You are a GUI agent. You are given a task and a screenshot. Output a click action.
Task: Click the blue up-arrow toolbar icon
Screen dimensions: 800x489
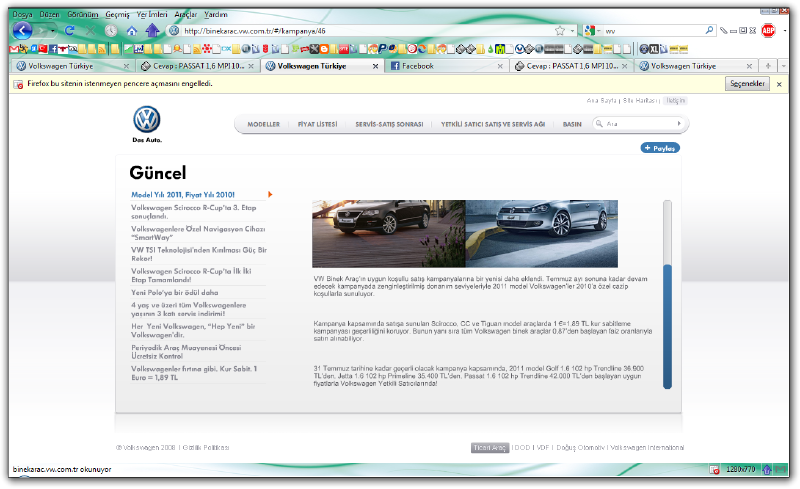tap(152, 31)
